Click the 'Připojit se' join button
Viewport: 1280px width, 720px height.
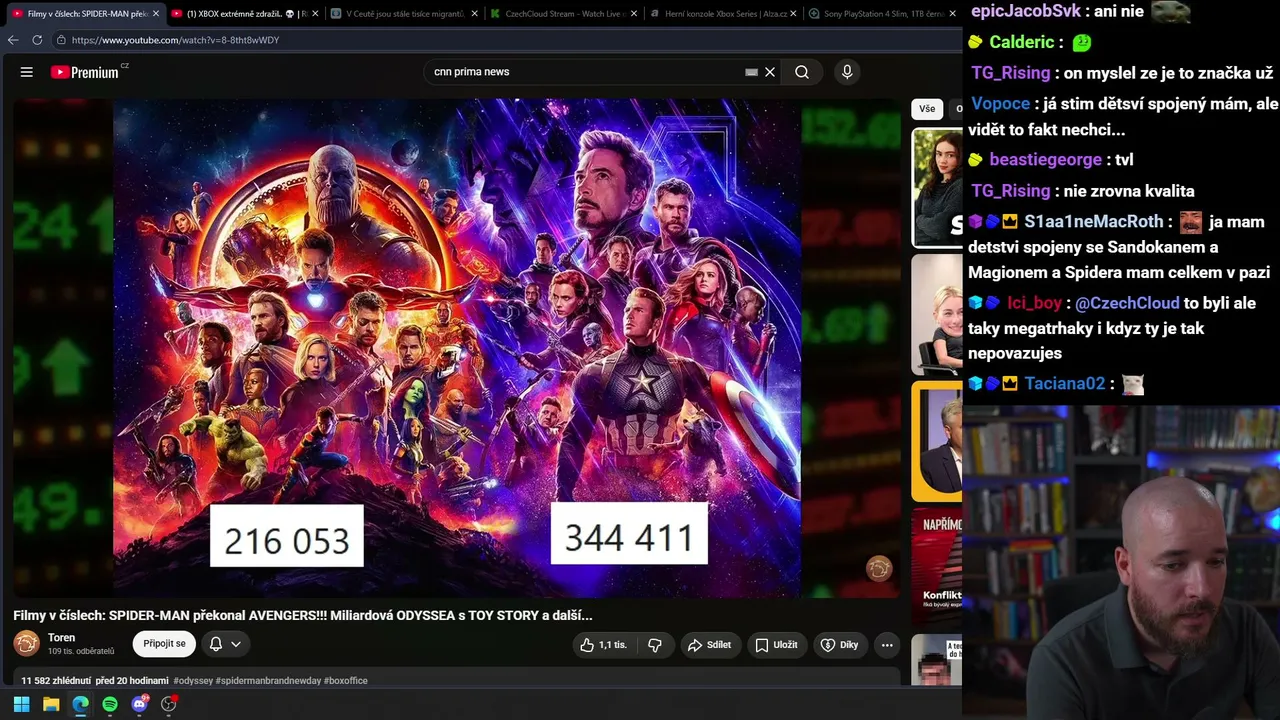point(164,644)
